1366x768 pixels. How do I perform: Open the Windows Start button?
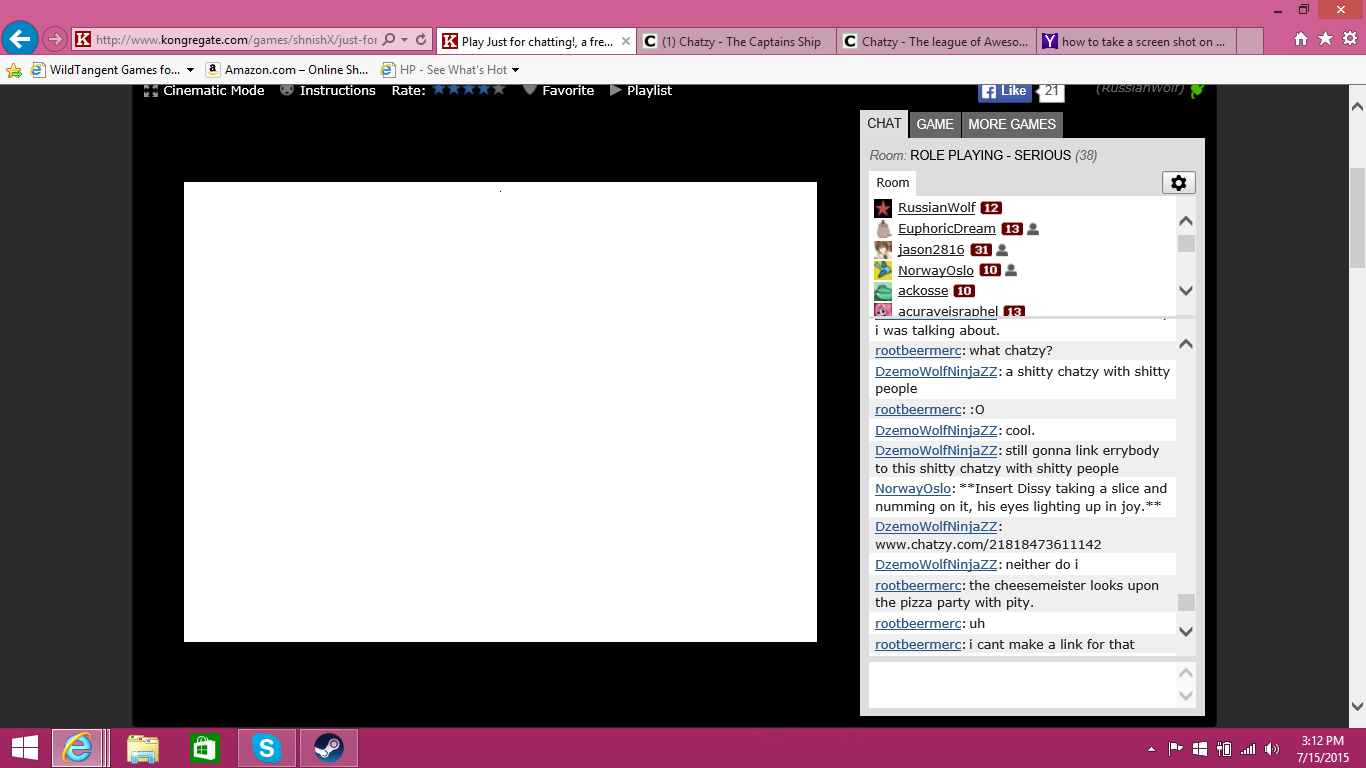[24, 748]
